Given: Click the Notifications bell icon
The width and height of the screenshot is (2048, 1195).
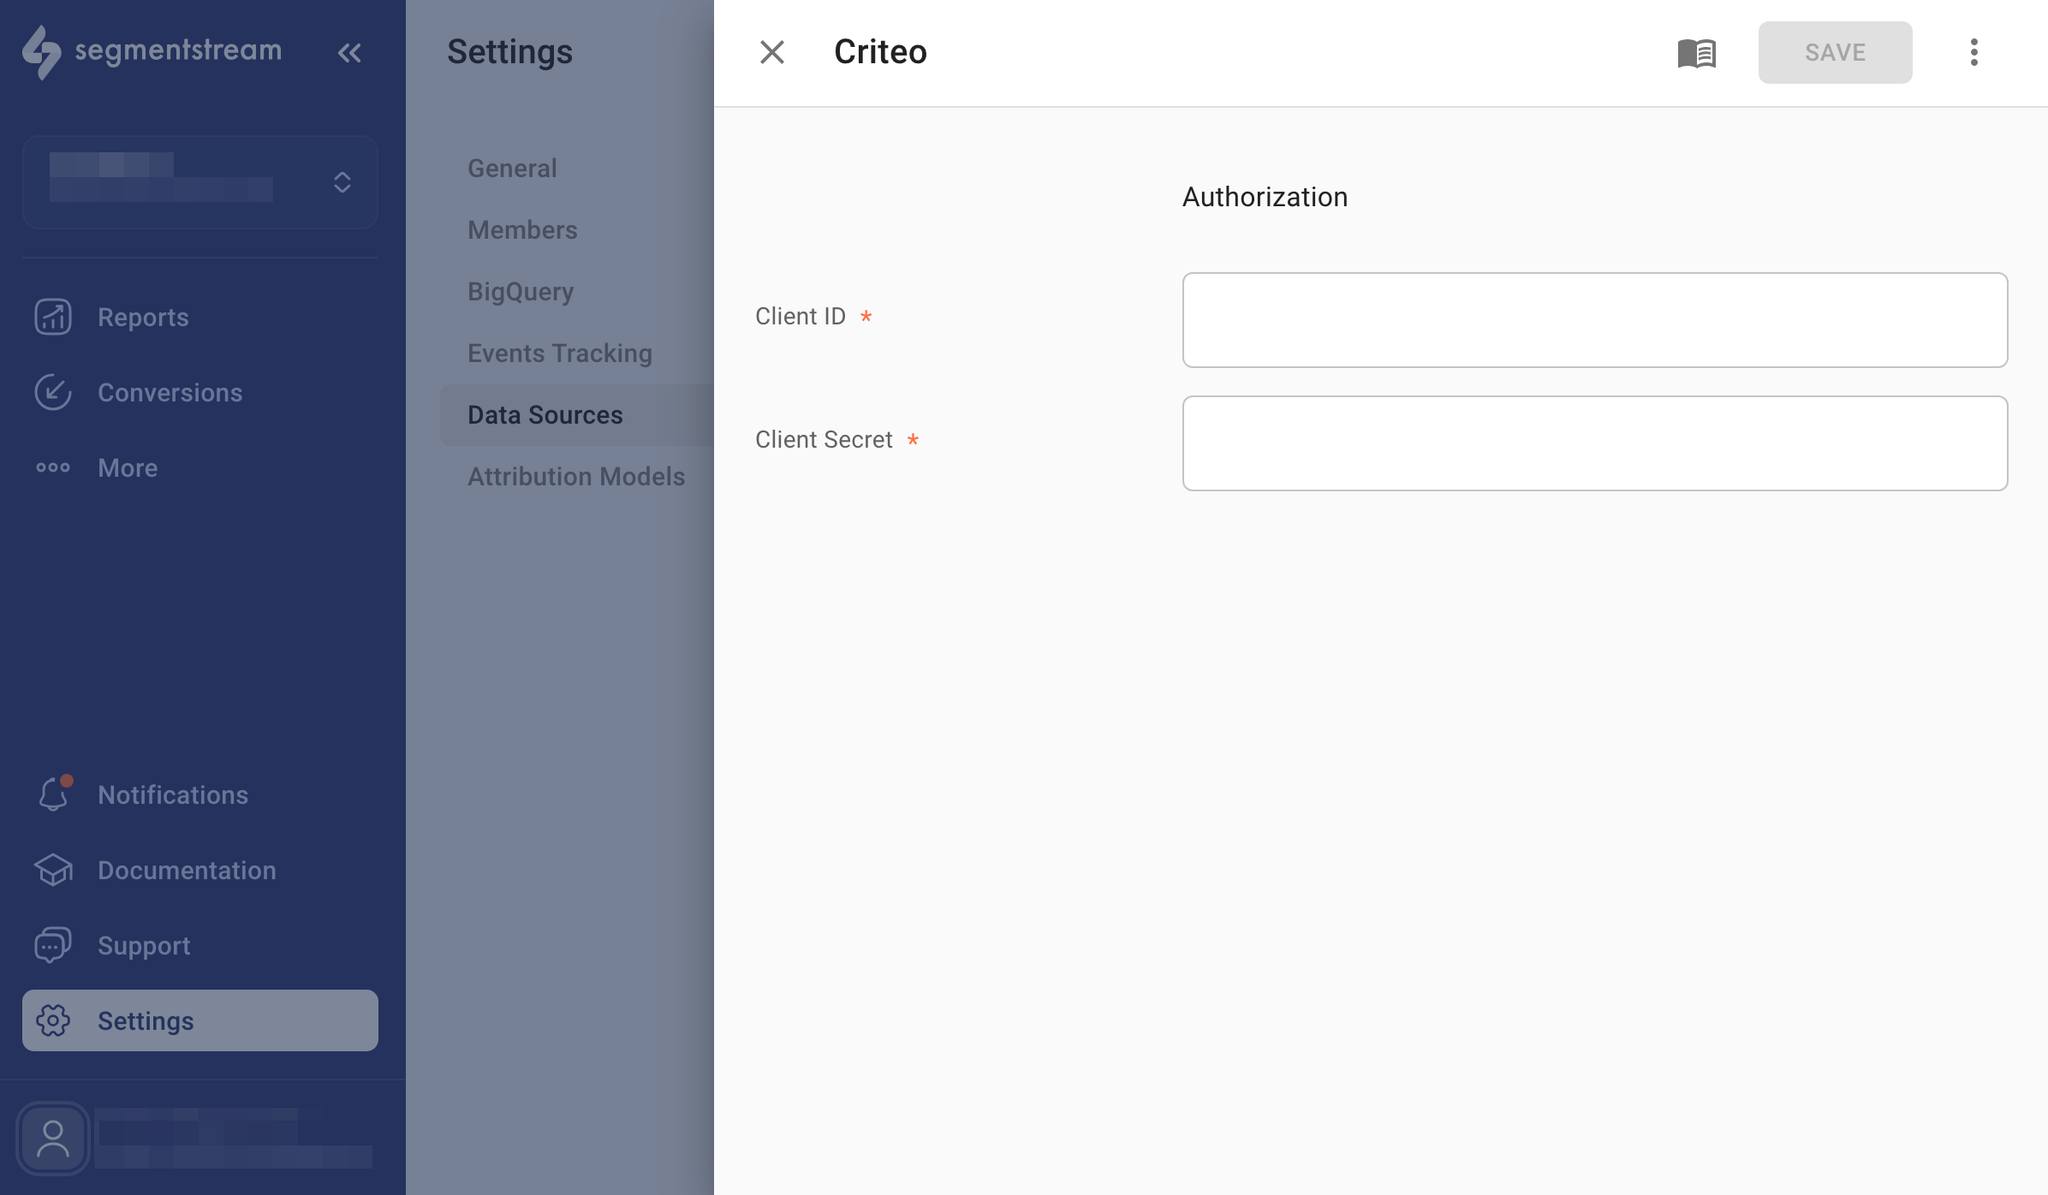Looking at the screenshot, I should [54, 794].
